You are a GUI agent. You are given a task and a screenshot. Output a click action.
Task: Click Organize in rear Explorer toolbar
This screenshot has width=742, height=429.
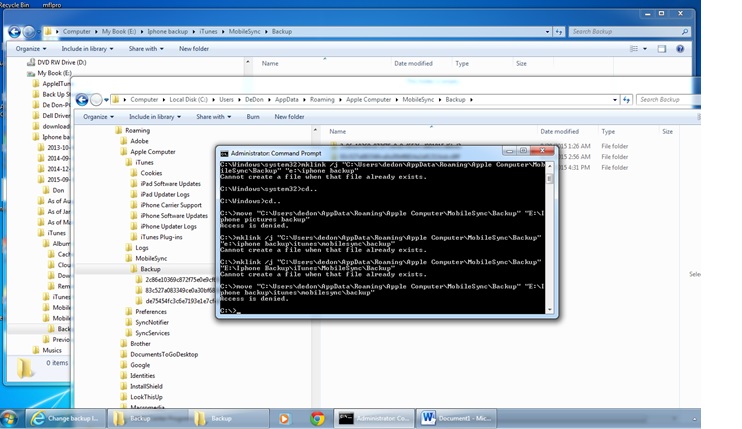[x=31, y=49]
